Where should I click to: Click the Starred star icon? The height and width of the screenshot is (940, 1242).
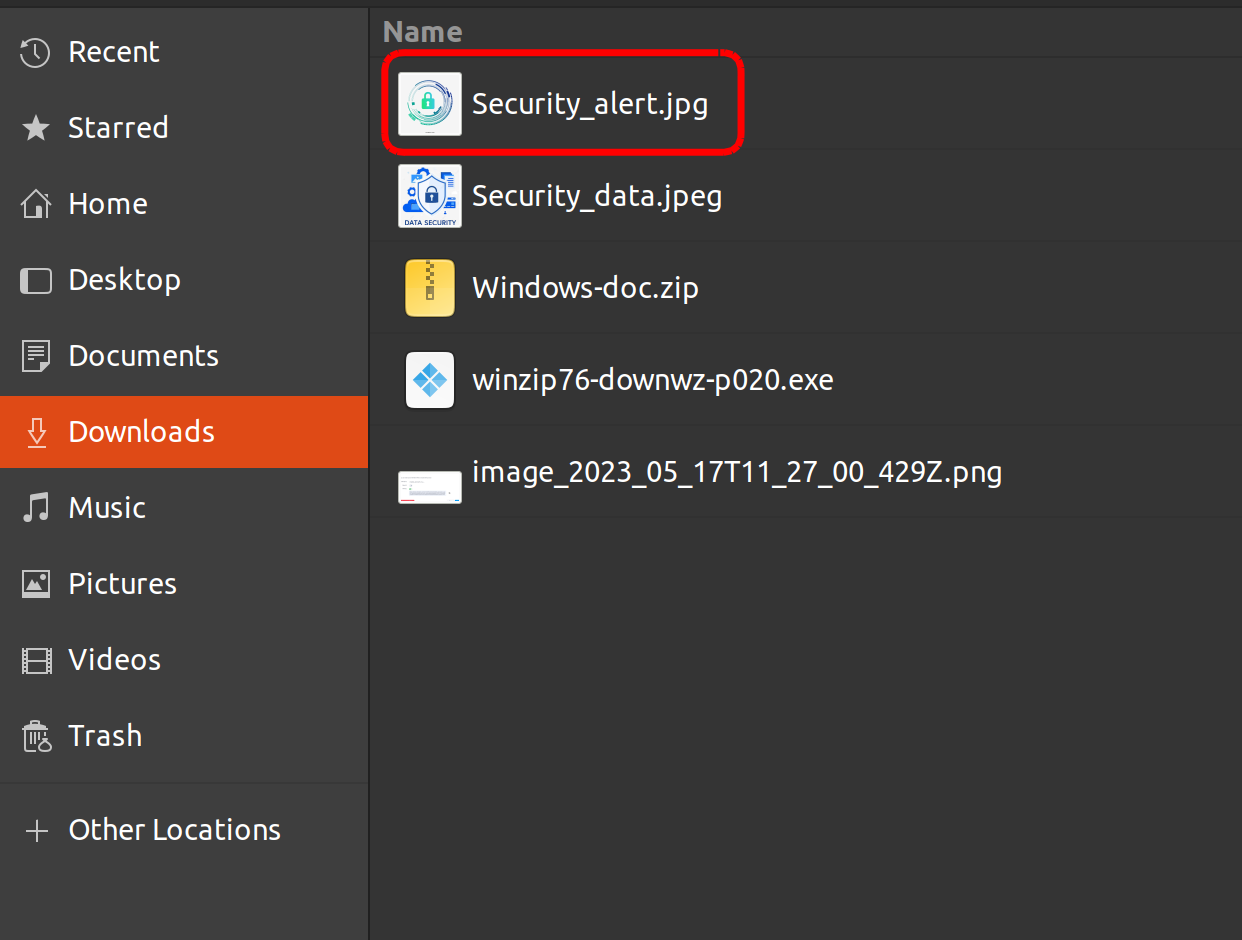[x=36, y=128]
